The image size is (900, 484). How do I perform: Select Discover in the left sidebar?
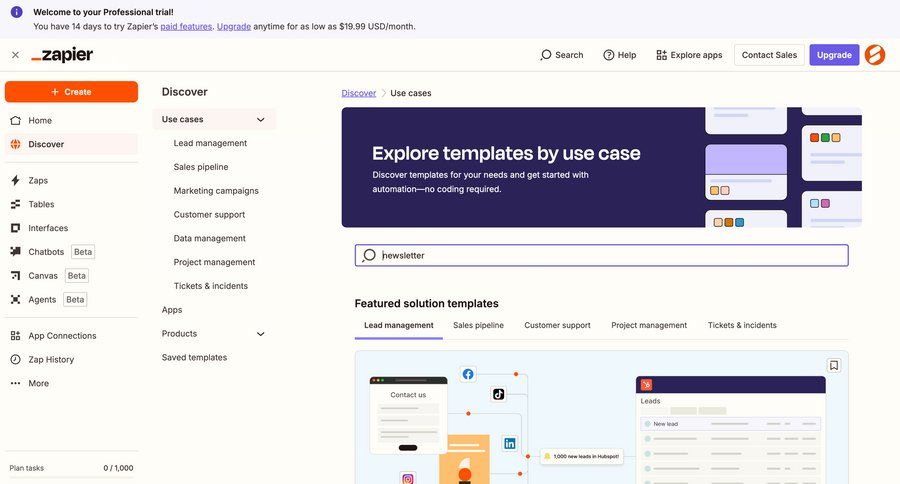pos(71,144)
